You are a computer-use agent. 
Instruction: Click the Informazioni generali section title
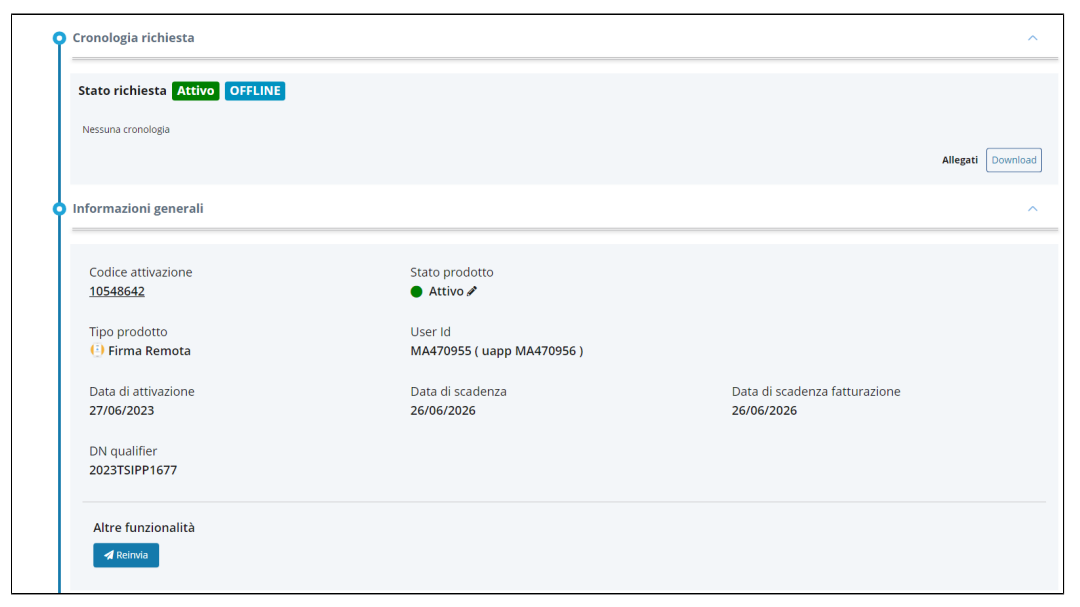point(138,209)
